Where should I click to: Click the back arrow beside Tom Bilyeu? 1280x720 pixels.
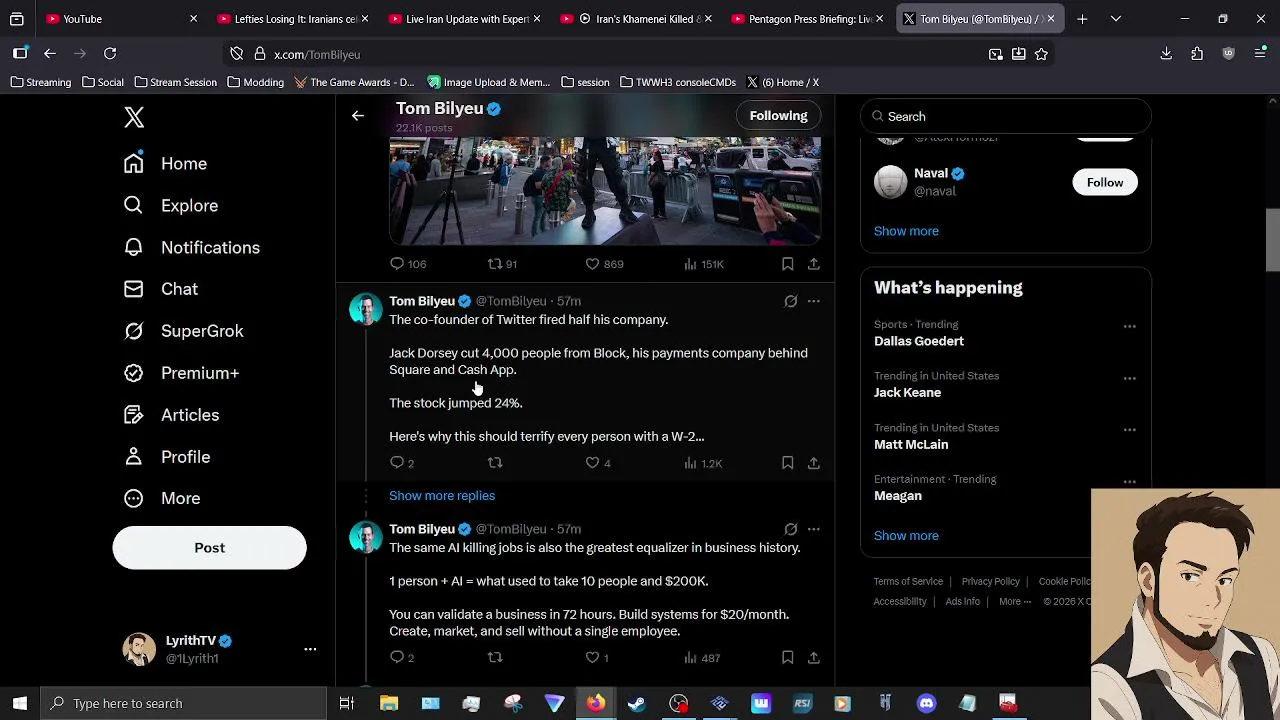pos(357,116)
